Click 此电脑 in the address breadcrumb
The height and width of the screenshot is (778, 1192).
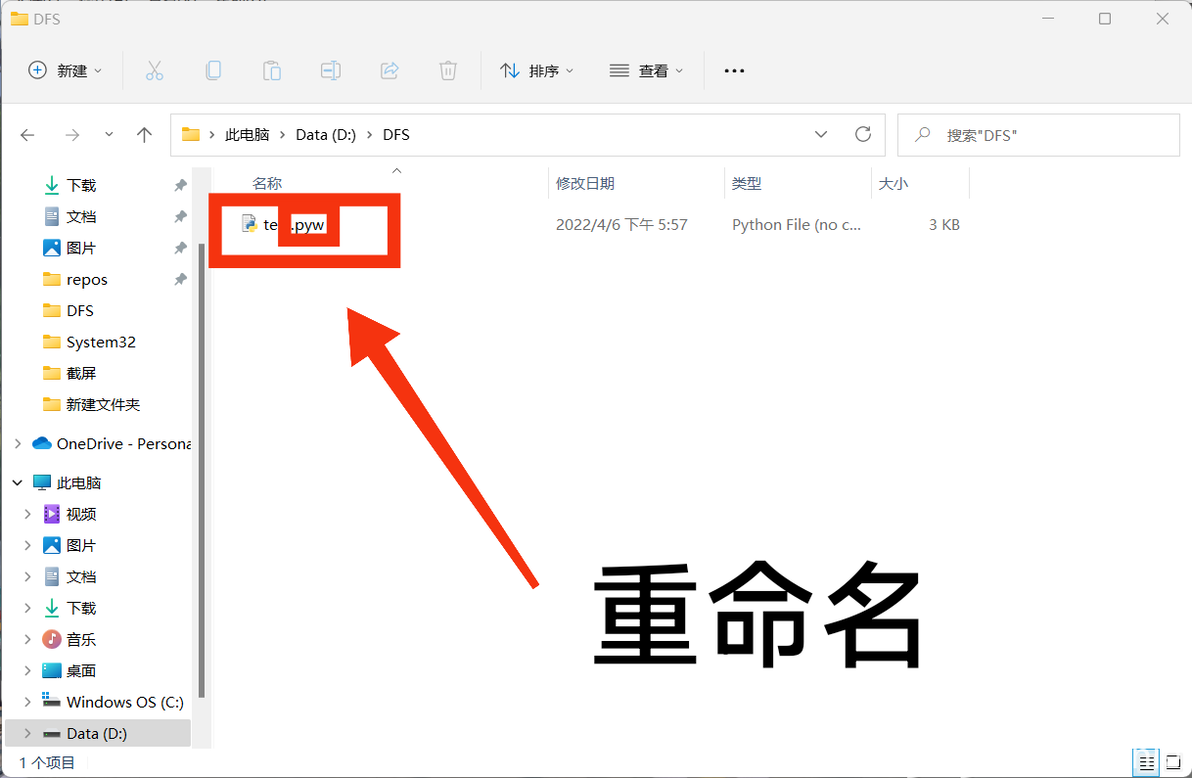coord(247,135)
